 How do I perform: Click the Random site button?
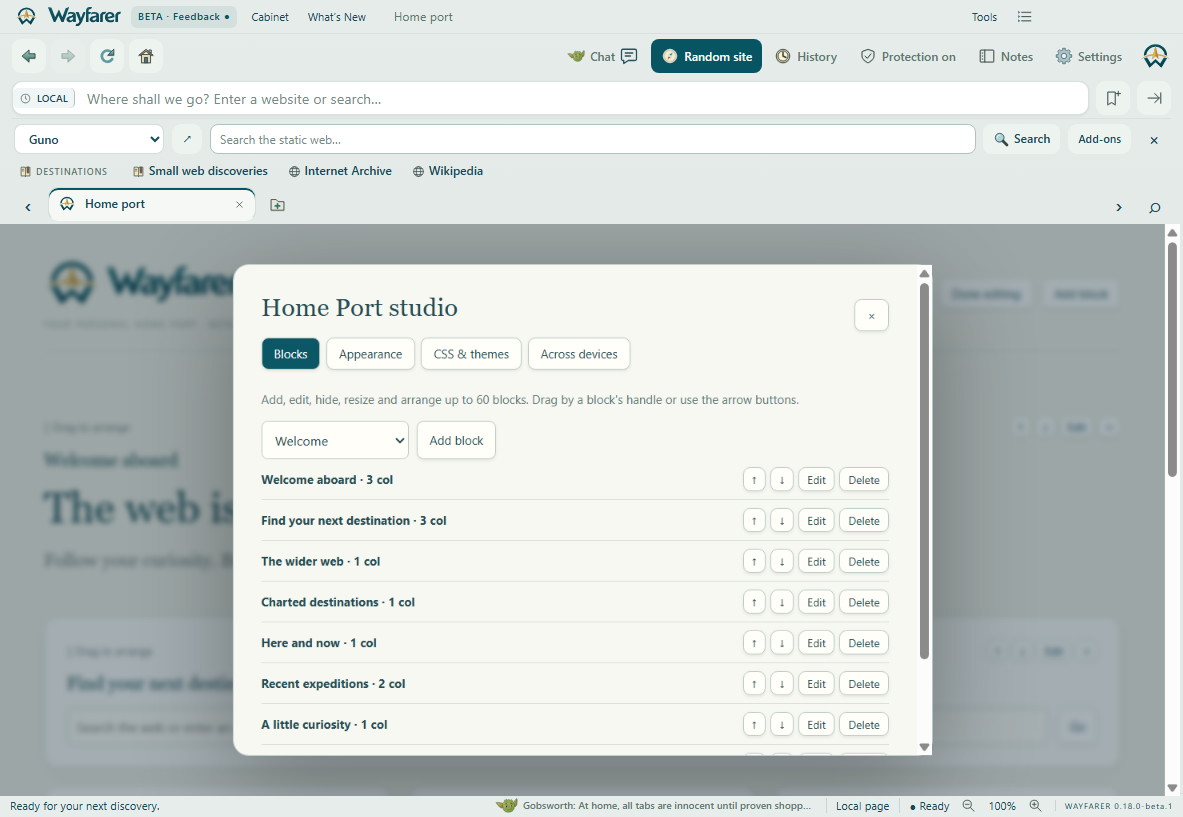click(706, 57)
